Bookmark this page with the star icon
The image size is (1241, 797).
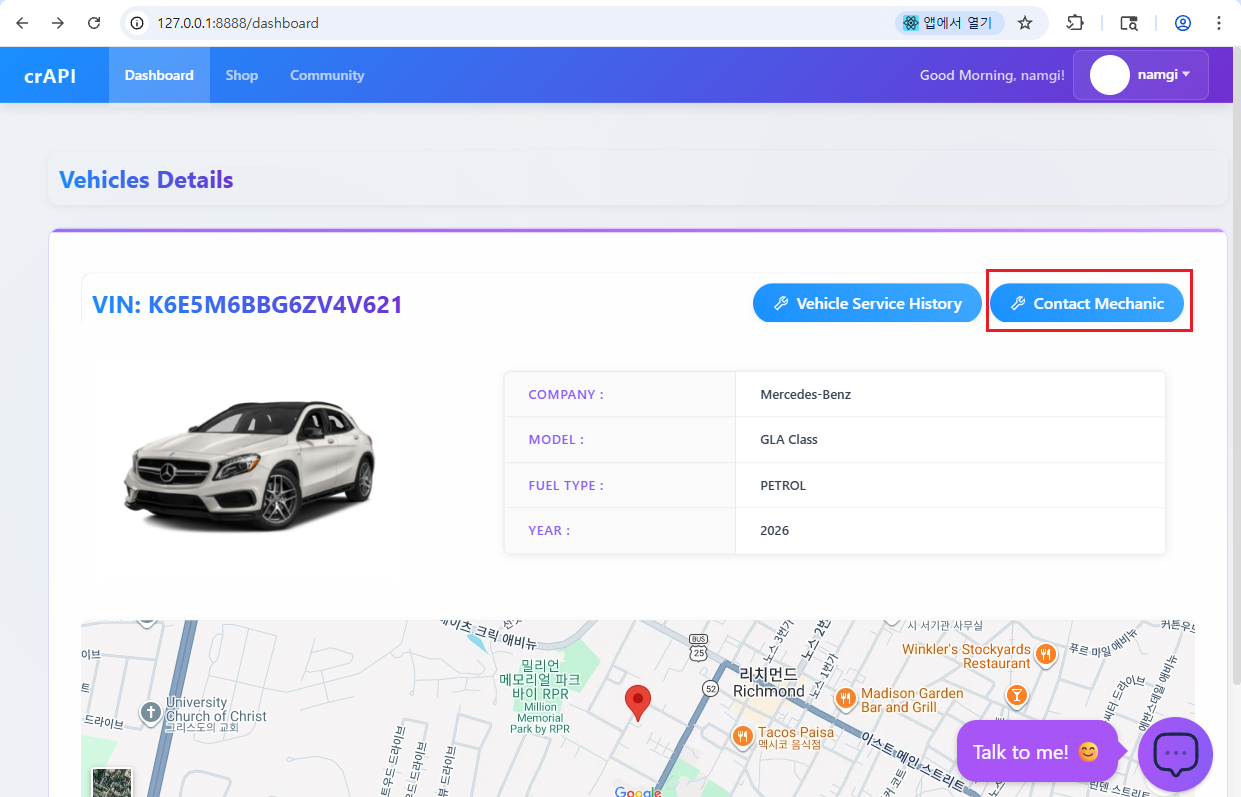[x=1025, y=23]
